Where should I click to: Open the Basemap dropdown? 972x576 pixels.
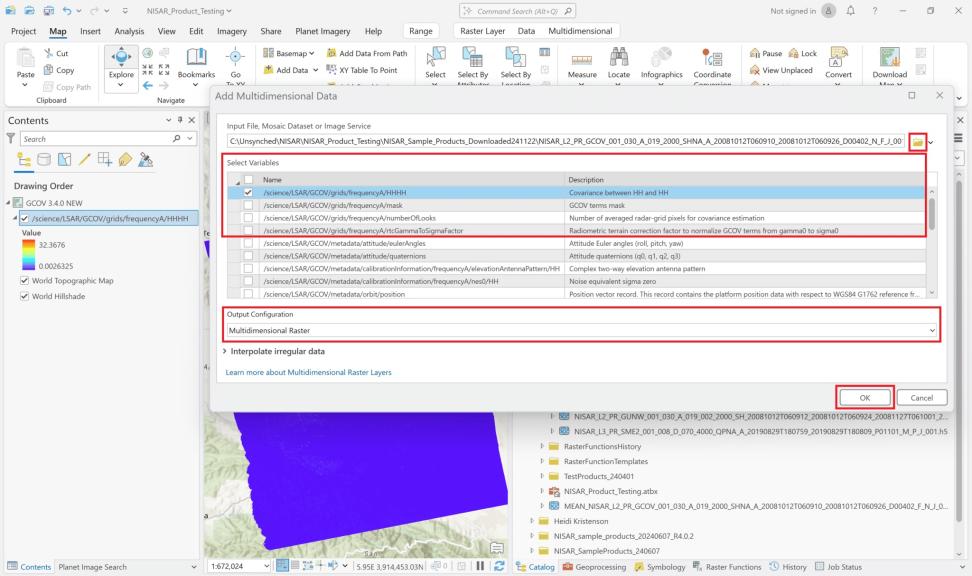(289, 53)
